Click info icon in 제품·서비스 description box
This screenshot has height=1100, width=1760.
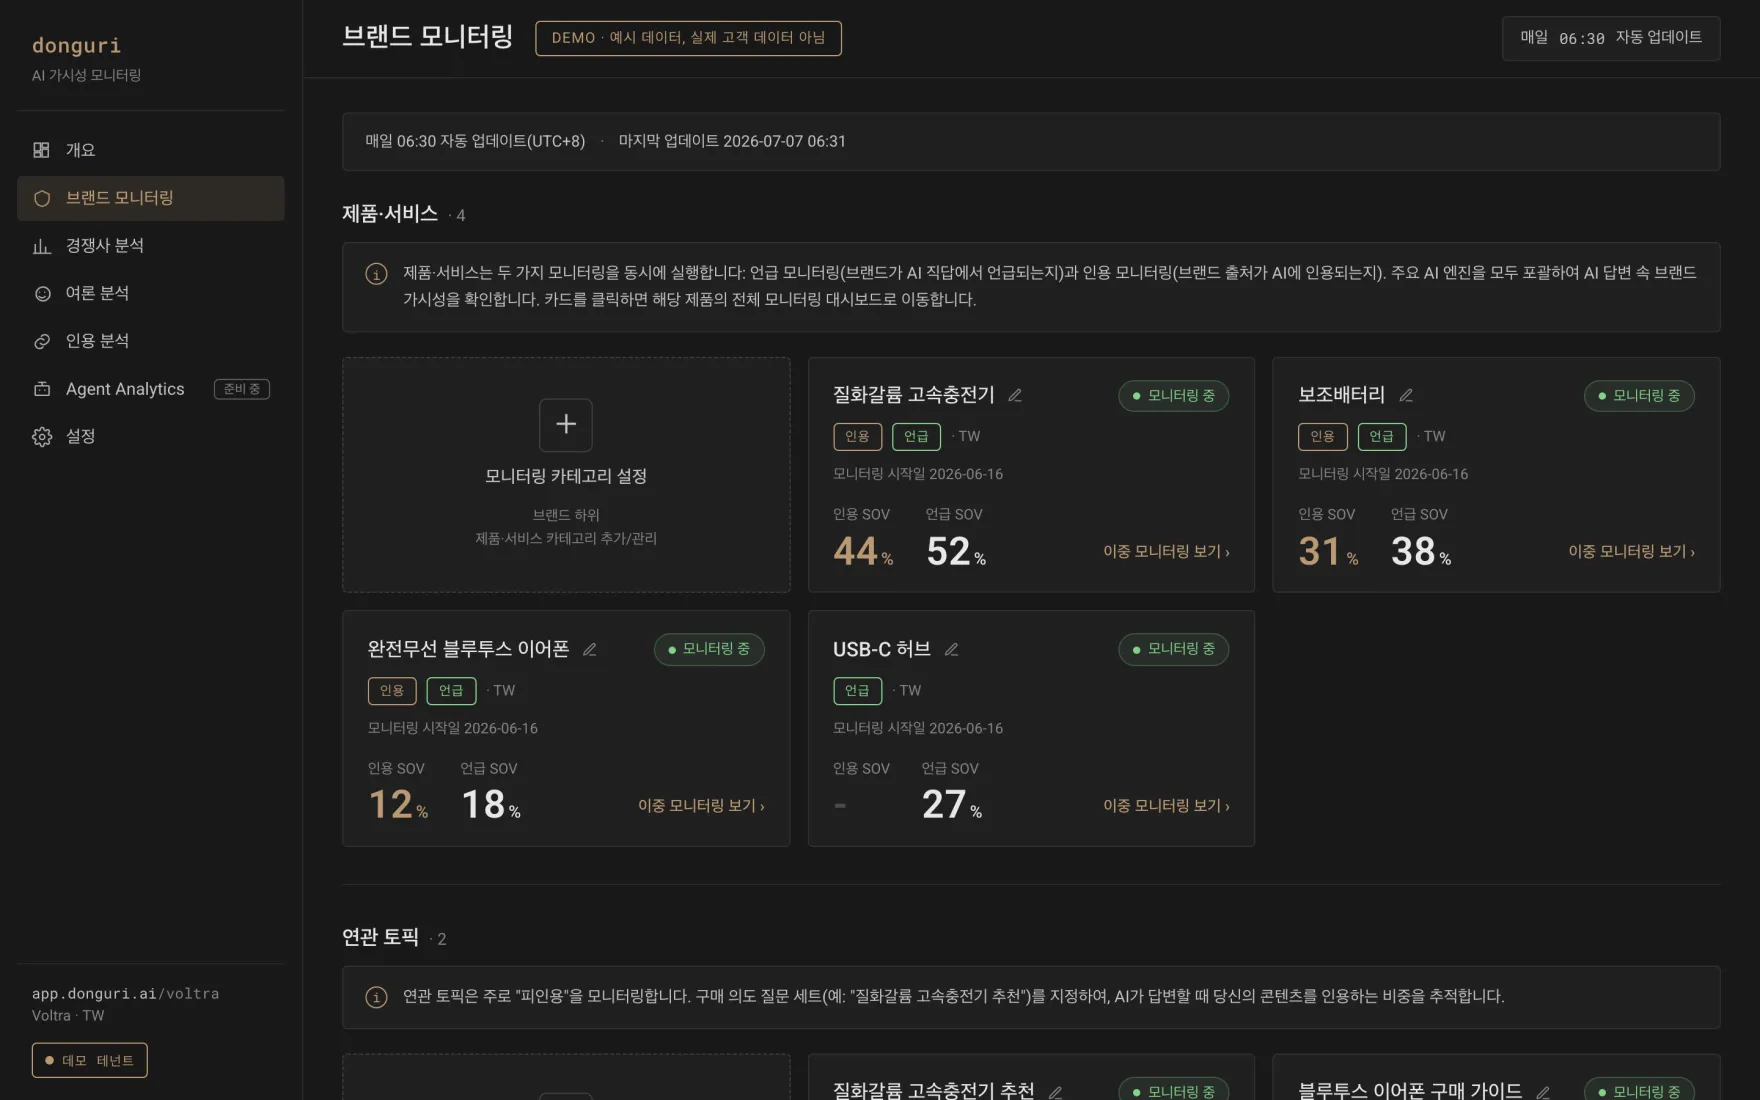[x=376, y=274]
